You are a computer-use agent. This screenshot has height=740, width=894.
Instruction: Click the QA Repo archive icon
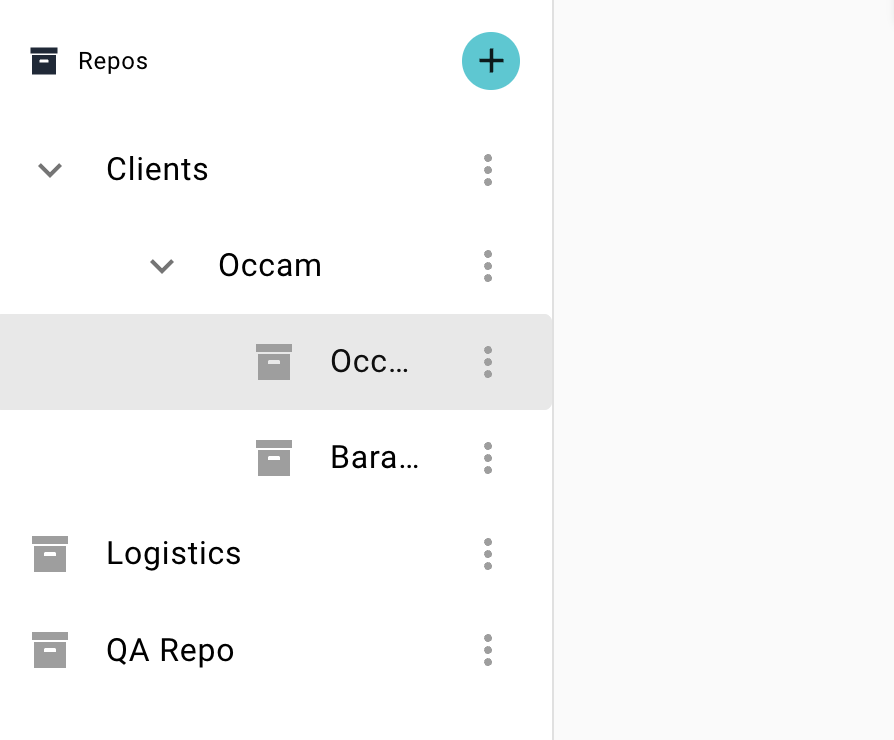50,650
